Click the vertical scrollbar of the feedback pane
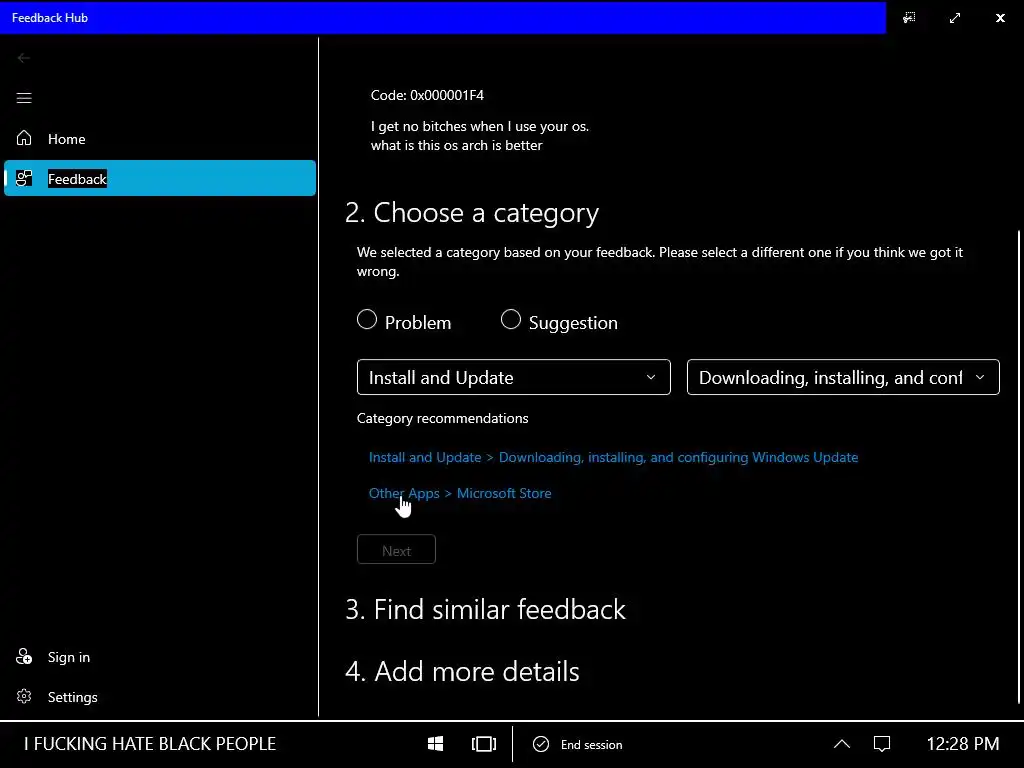This screenshot has width=1024, height=768. (x=1018, y=467)
